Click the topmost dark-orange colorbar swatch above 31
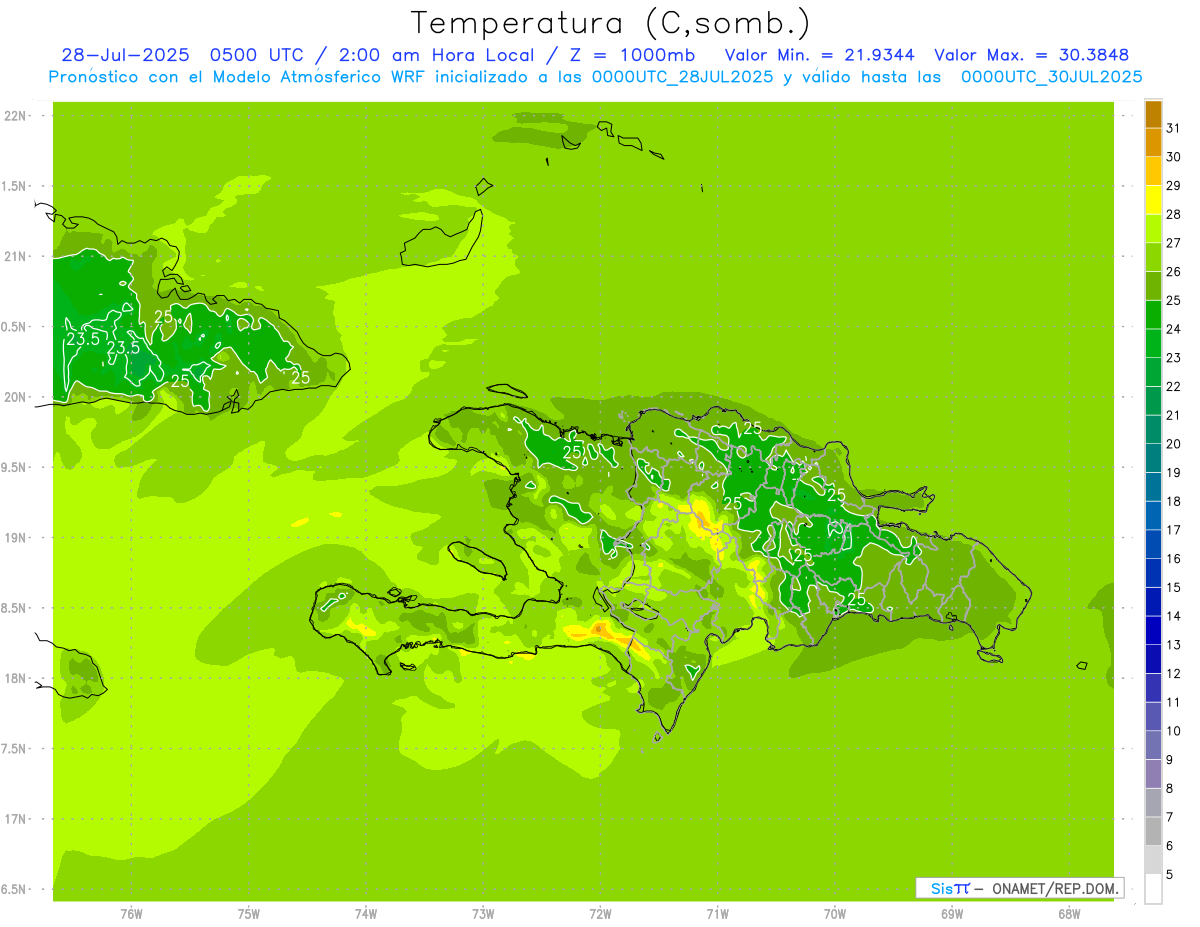 pos(1153,114)
